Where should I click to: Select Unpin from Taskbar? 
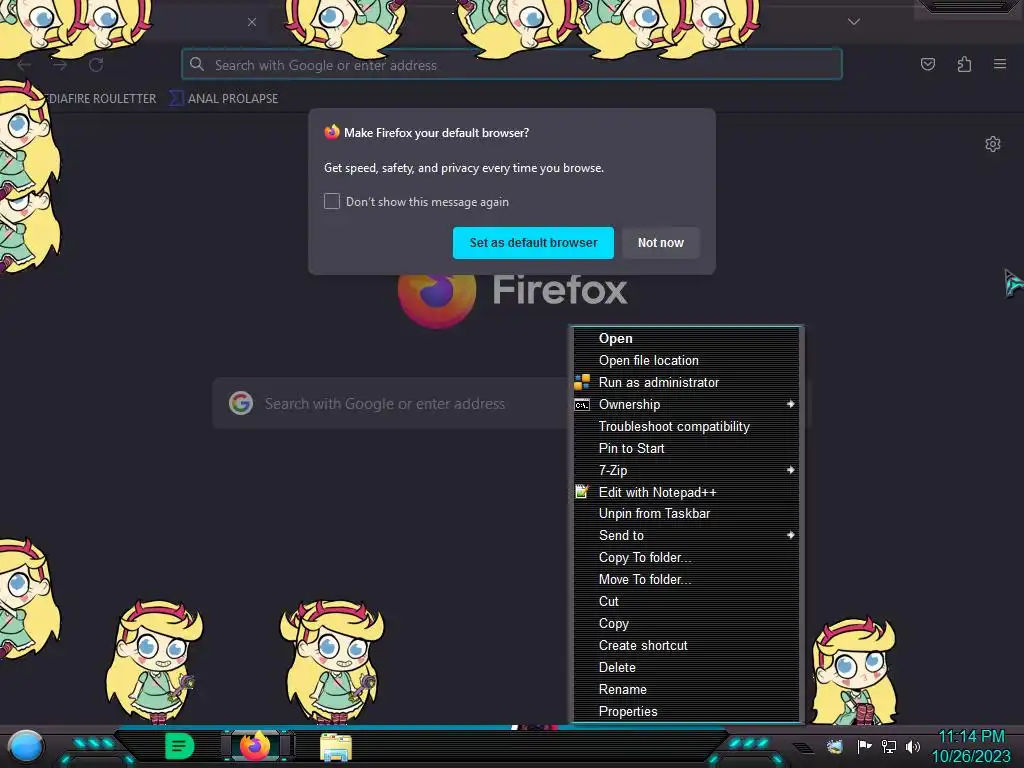coord(686,513)
